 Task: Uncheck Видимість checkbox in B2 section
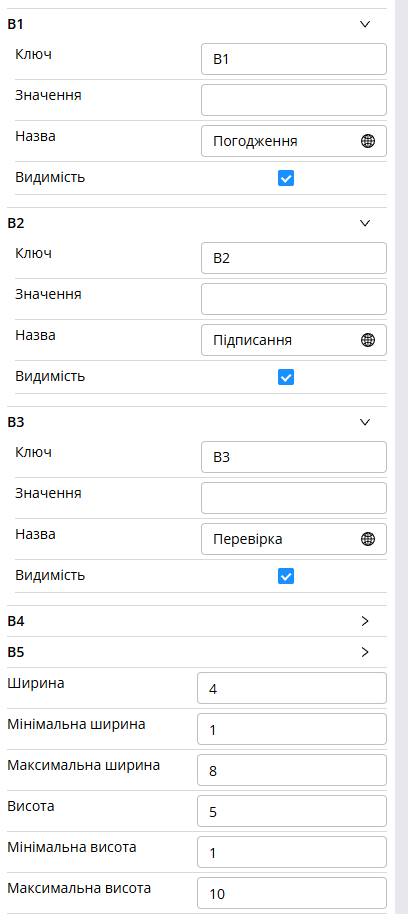(286, 377)
